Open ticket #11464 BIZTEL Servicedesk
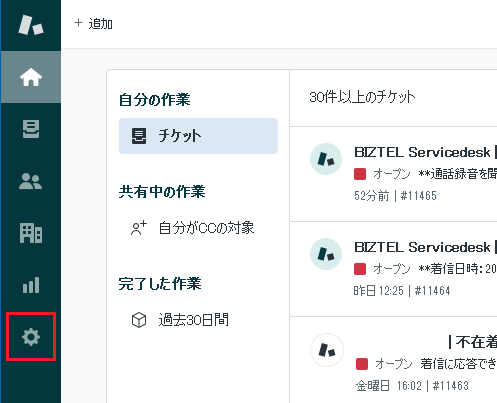497x403 pixels. (393, 269)
